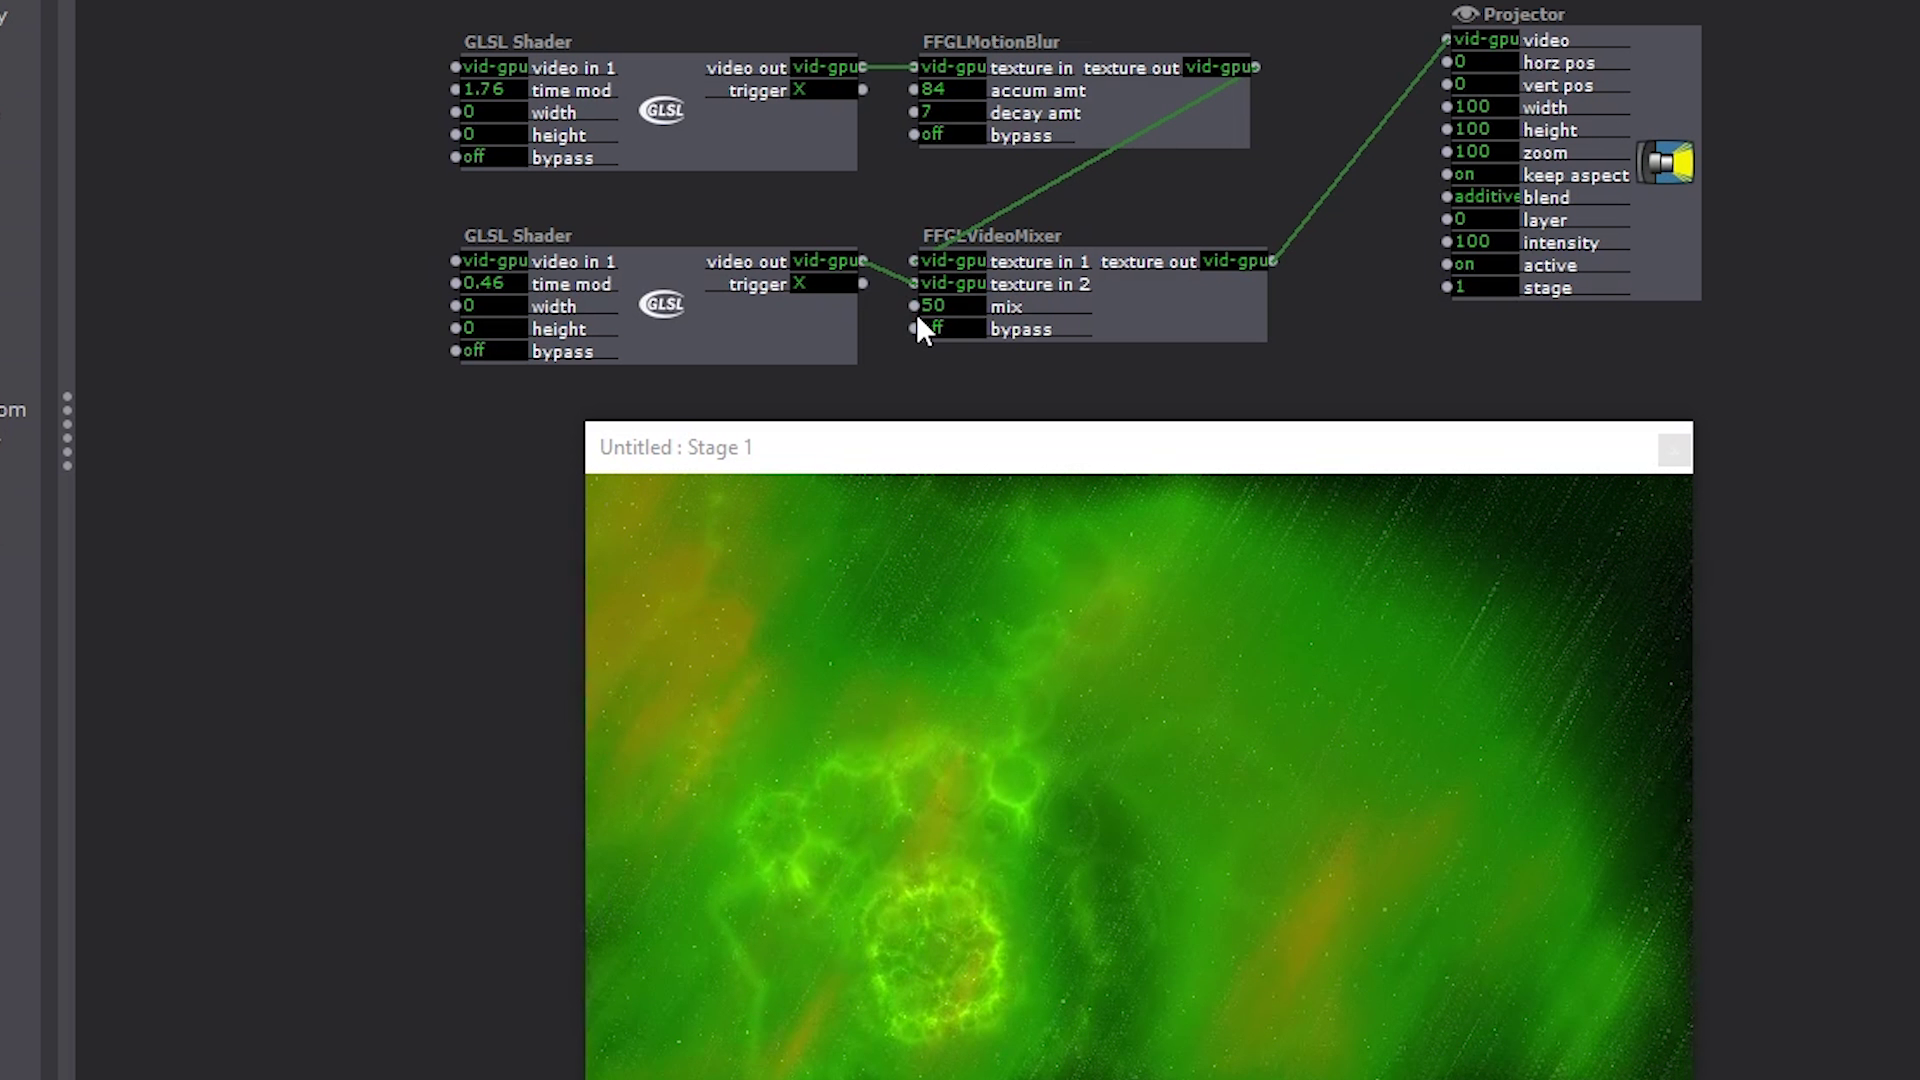Open the Projector blend mode additive field

pyautogui.click(x=1485, y=197)
